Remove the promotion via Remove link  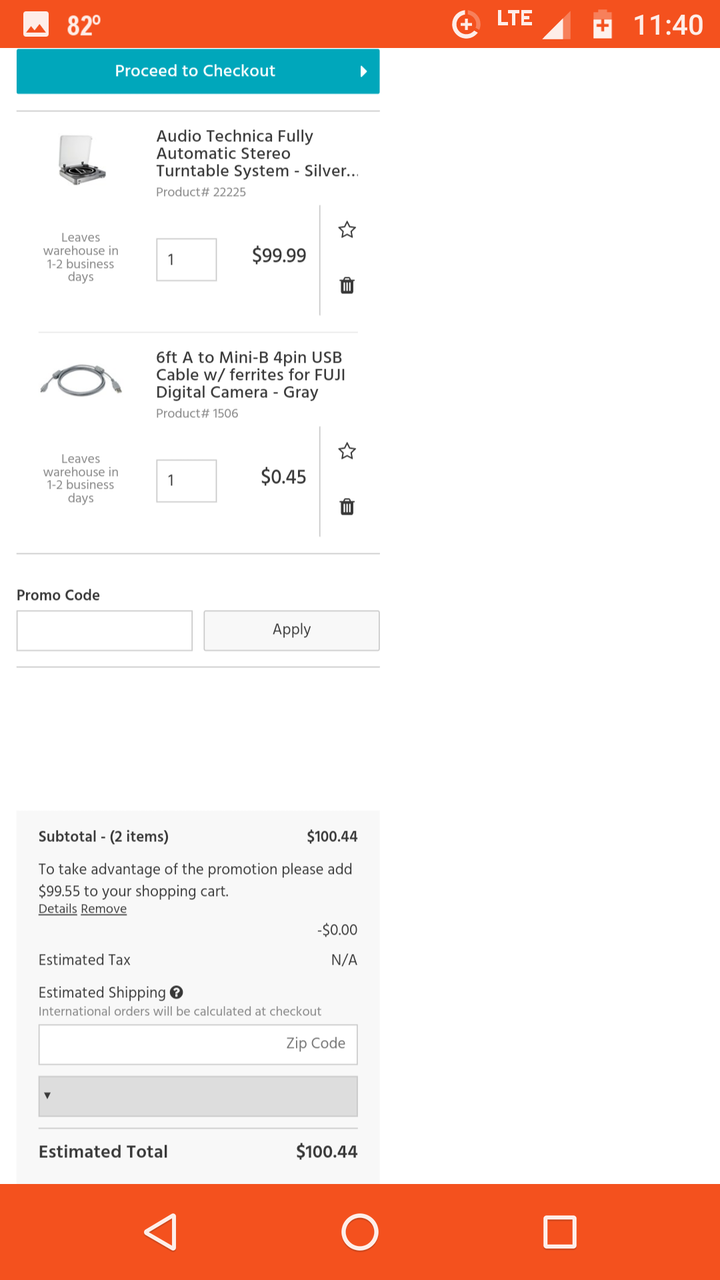104,909
